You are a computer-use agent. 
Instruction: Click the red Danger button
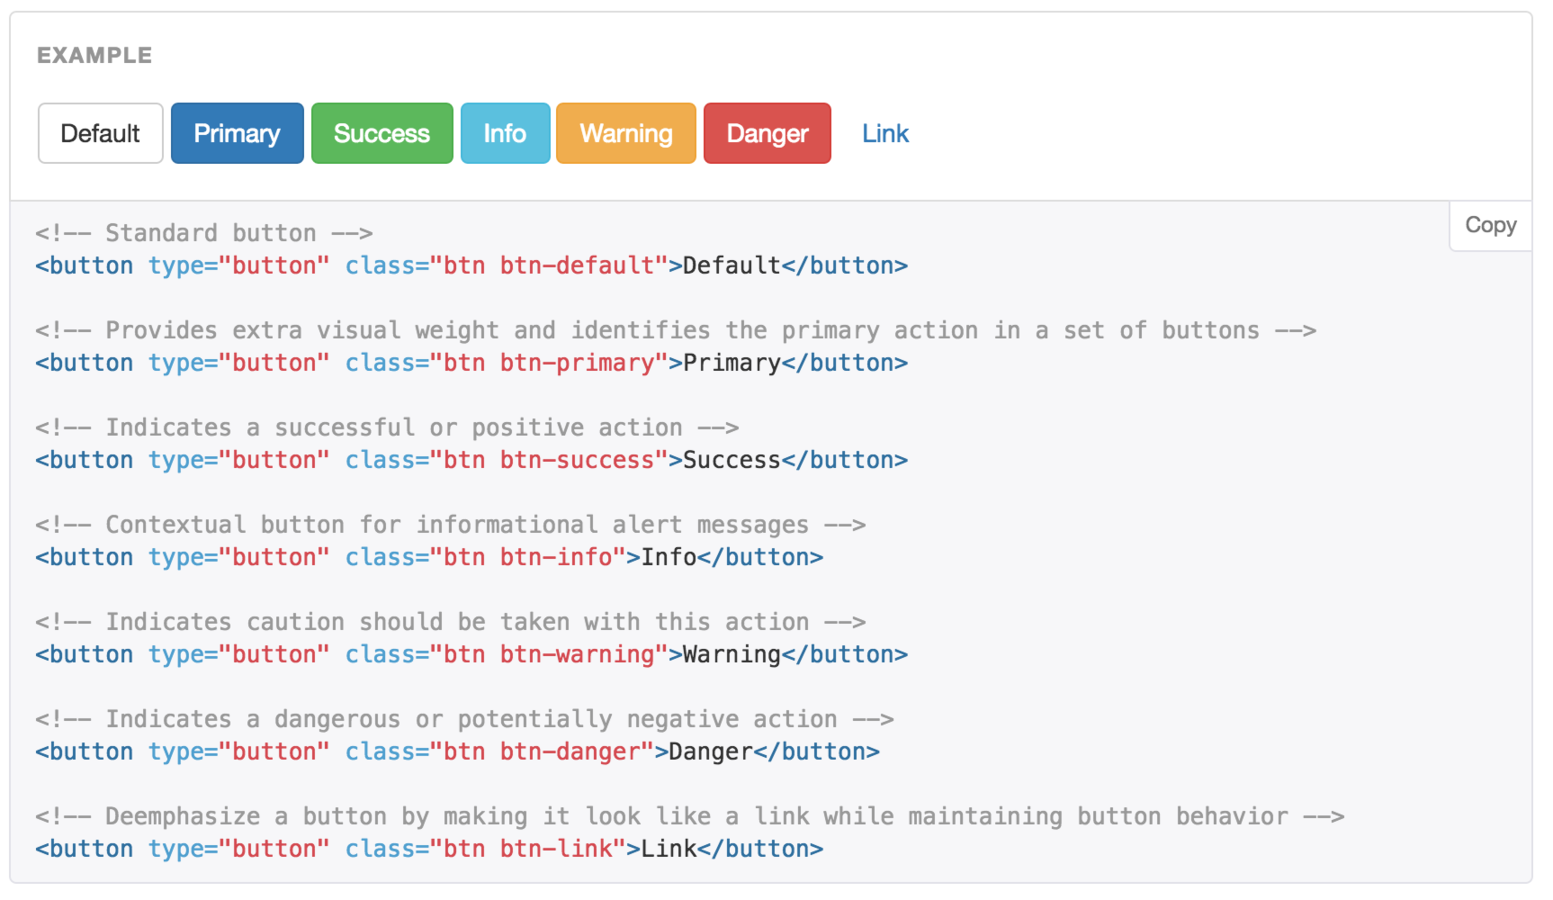coord(767,133)
